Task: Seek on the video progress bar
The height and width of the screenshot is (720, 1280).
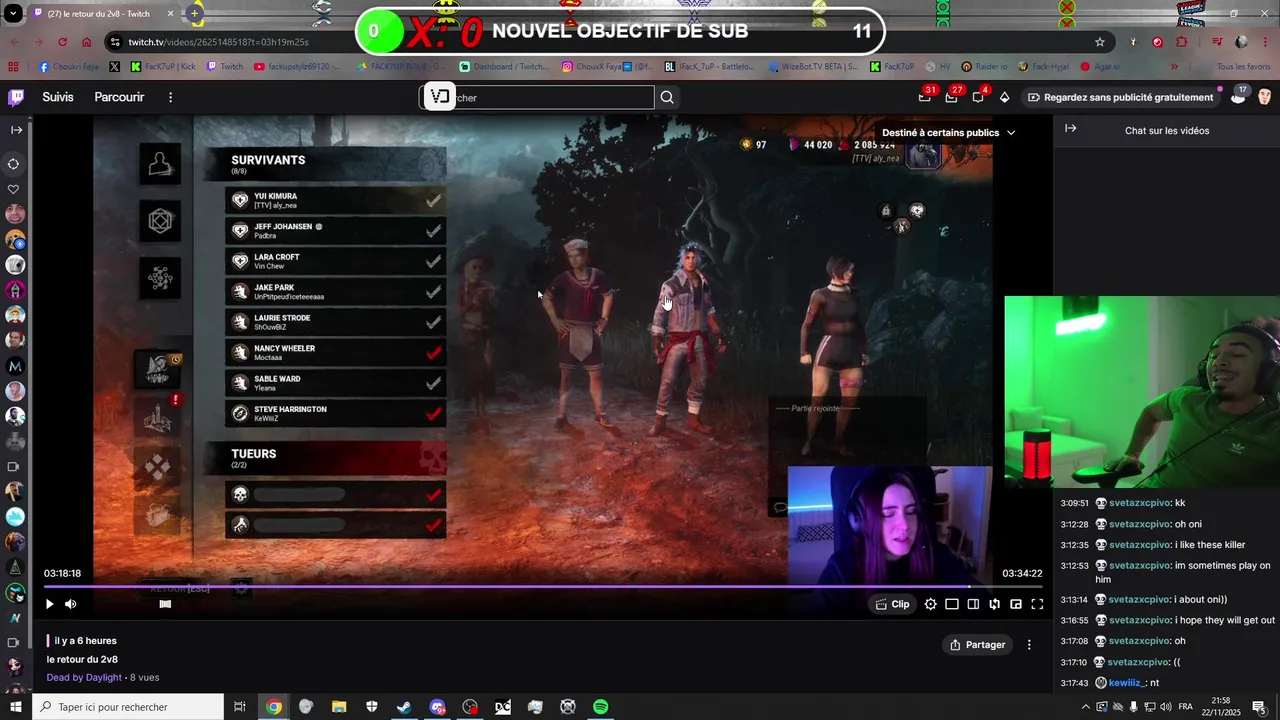Action: pyautogui.click(x=542, y=587)
